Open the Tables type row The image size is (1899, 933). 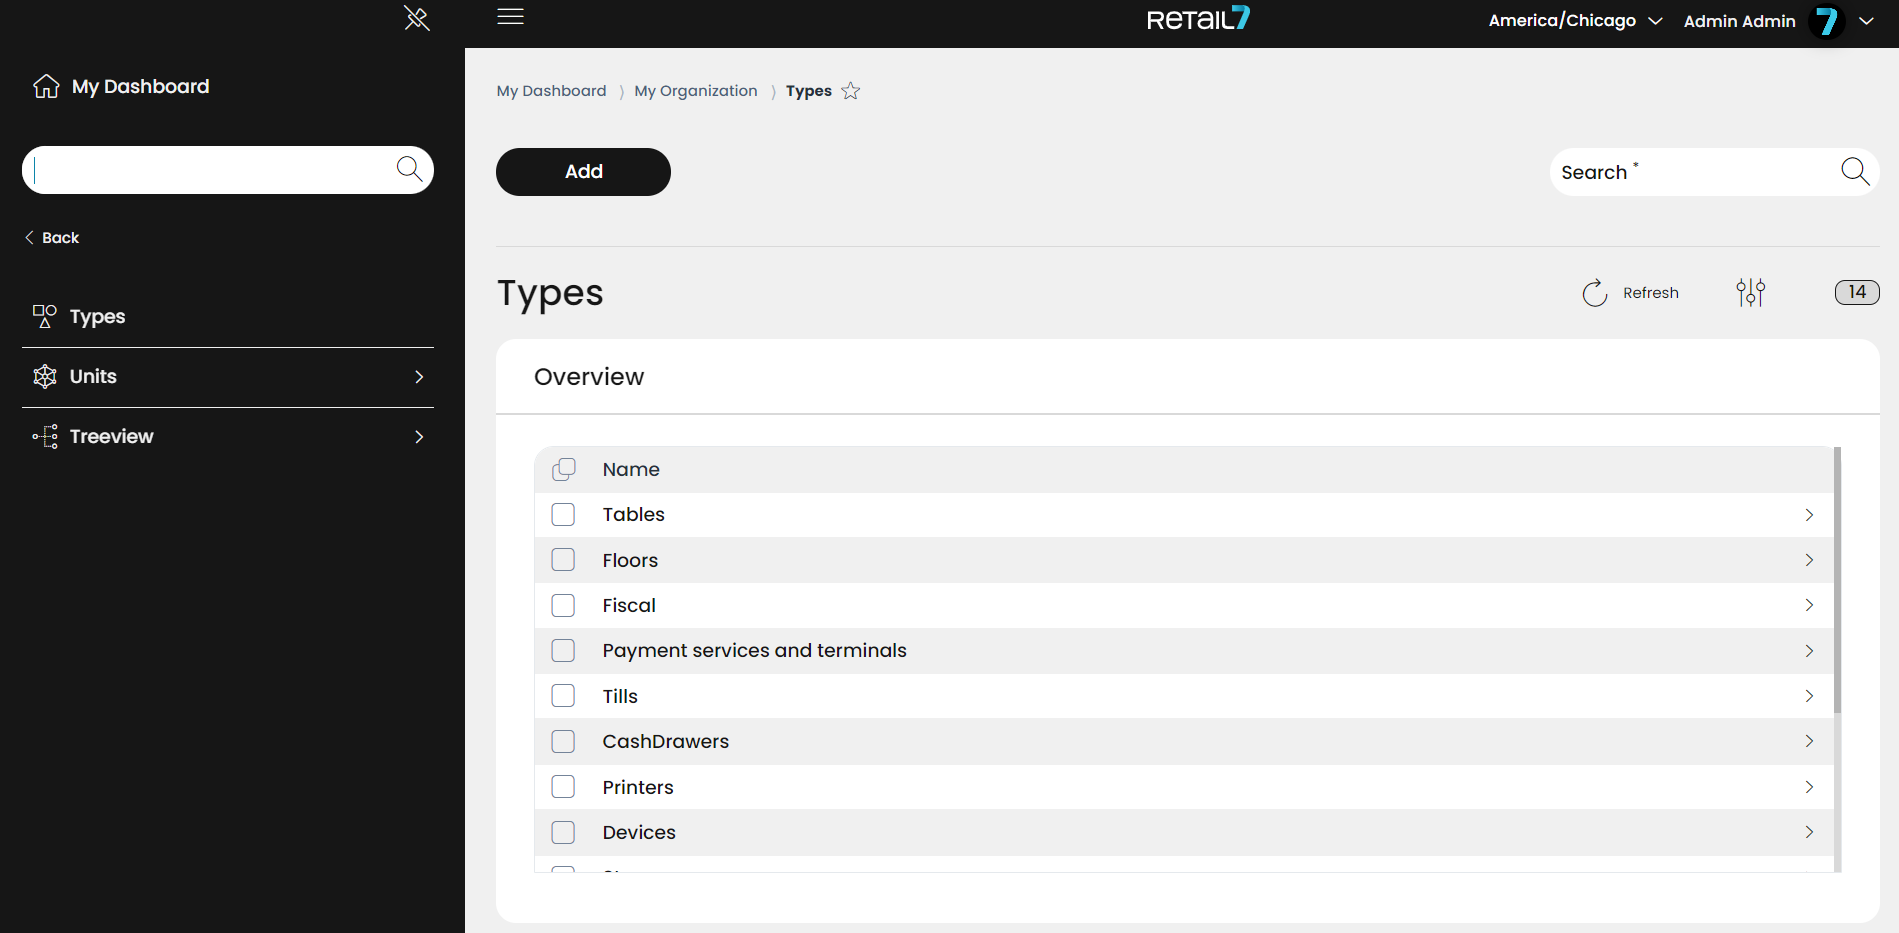(1185, 515)
